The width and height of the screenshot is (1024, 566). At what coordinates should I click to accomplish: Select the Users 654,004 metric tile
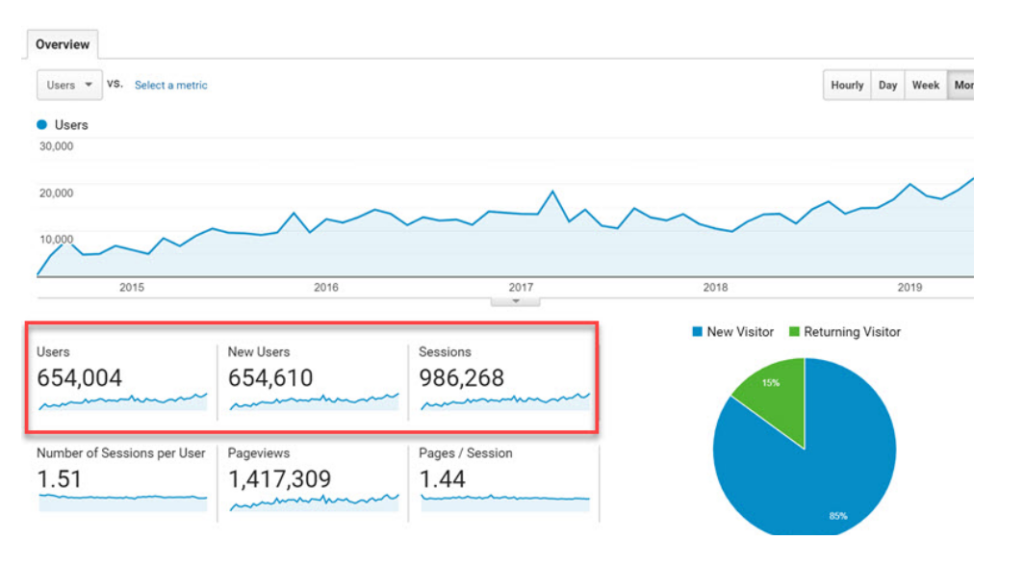point(120,378)
